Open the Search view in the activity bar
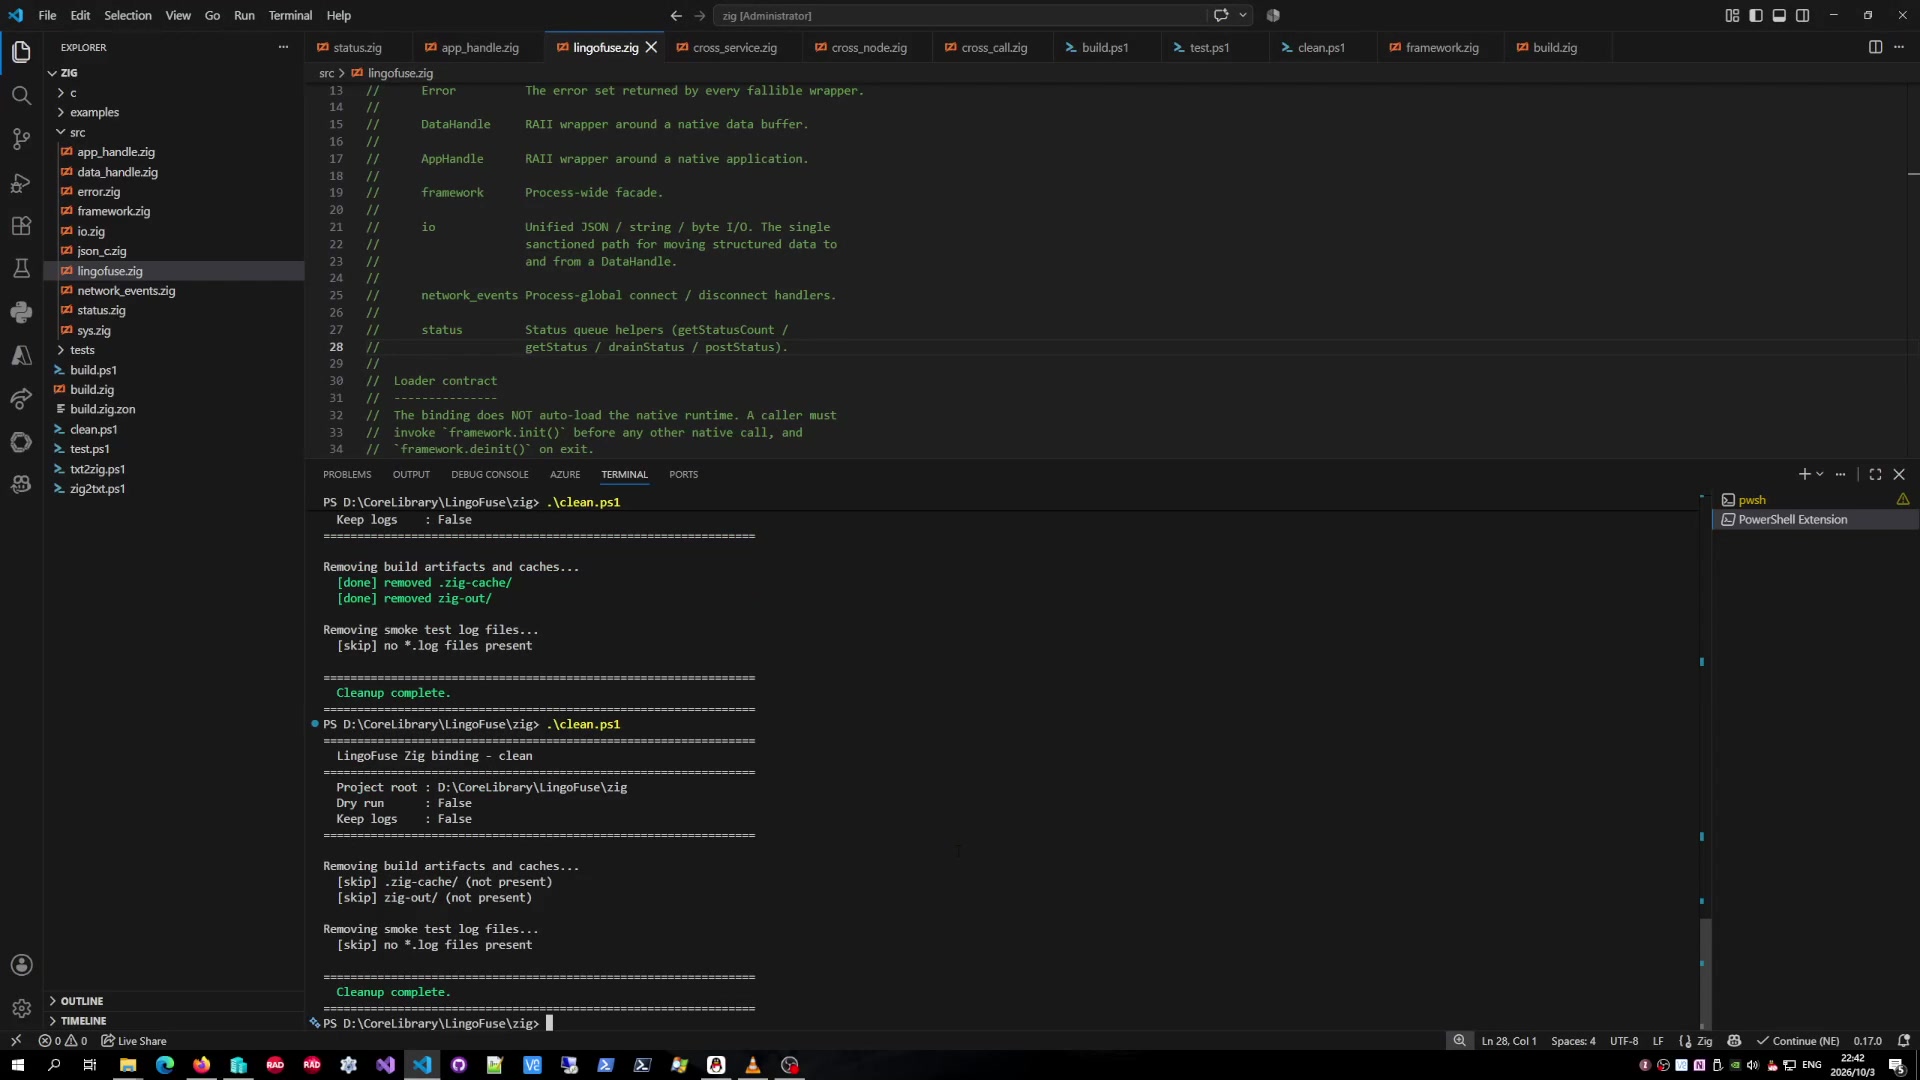This screenshot has width=1920, height=1080. [x=21, y=96]
